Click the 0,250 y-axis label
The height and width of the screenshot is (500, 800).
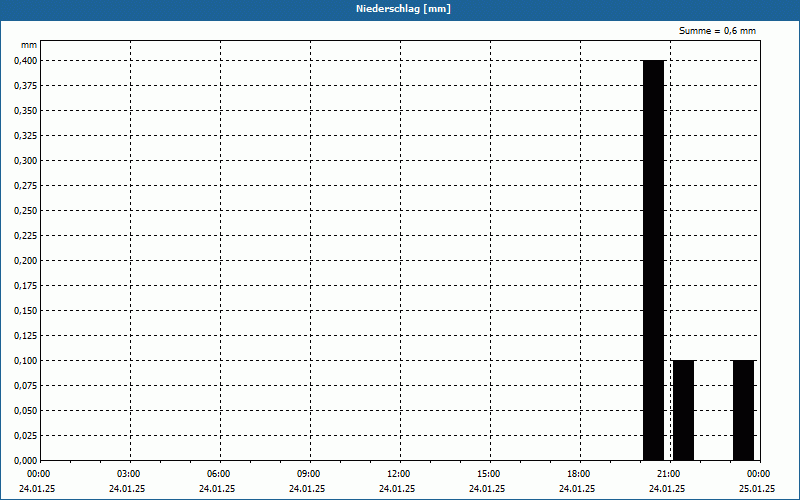point(26,211)
